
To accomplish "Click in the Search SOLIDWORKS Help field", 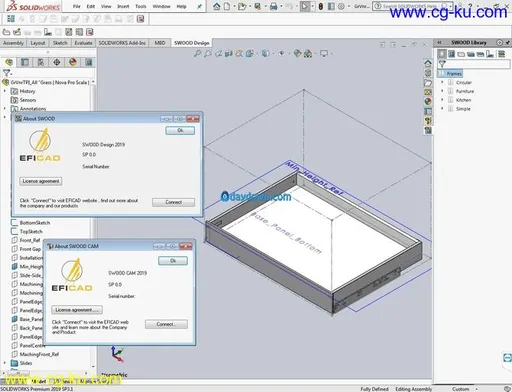I will (411, 6).
